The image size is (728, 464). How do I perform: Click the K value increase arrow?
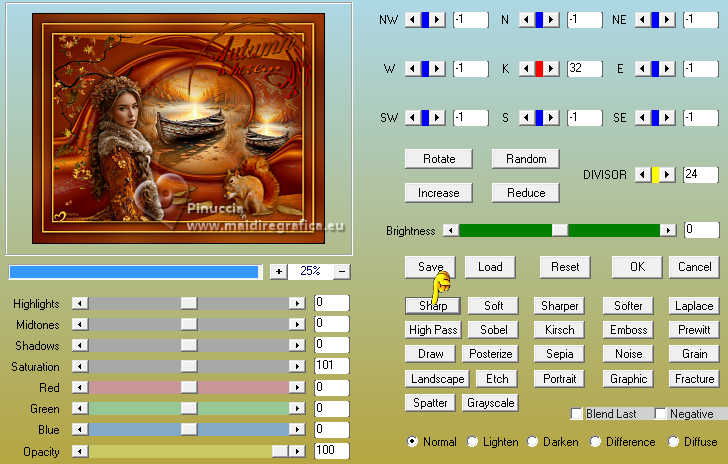click(551, 69)
